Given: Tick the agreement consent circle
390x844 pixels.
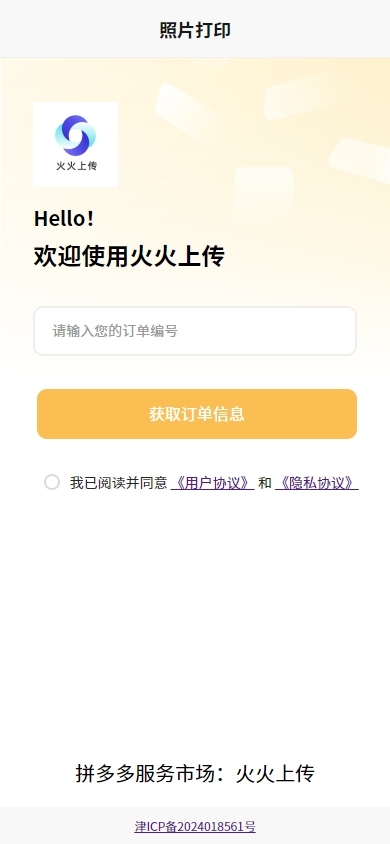Looking at the screenshot, I should pos(52,482).
